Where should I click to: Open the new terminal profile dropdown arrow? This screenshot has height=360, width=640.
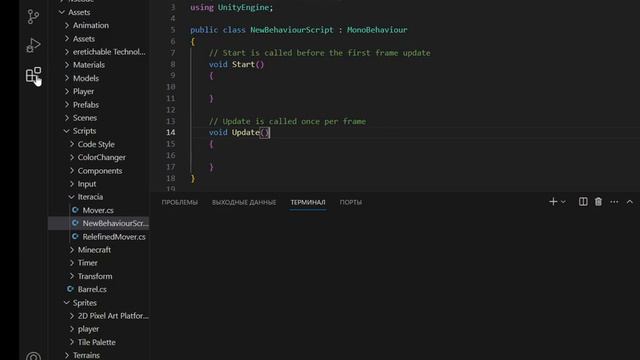coord(563,202)
